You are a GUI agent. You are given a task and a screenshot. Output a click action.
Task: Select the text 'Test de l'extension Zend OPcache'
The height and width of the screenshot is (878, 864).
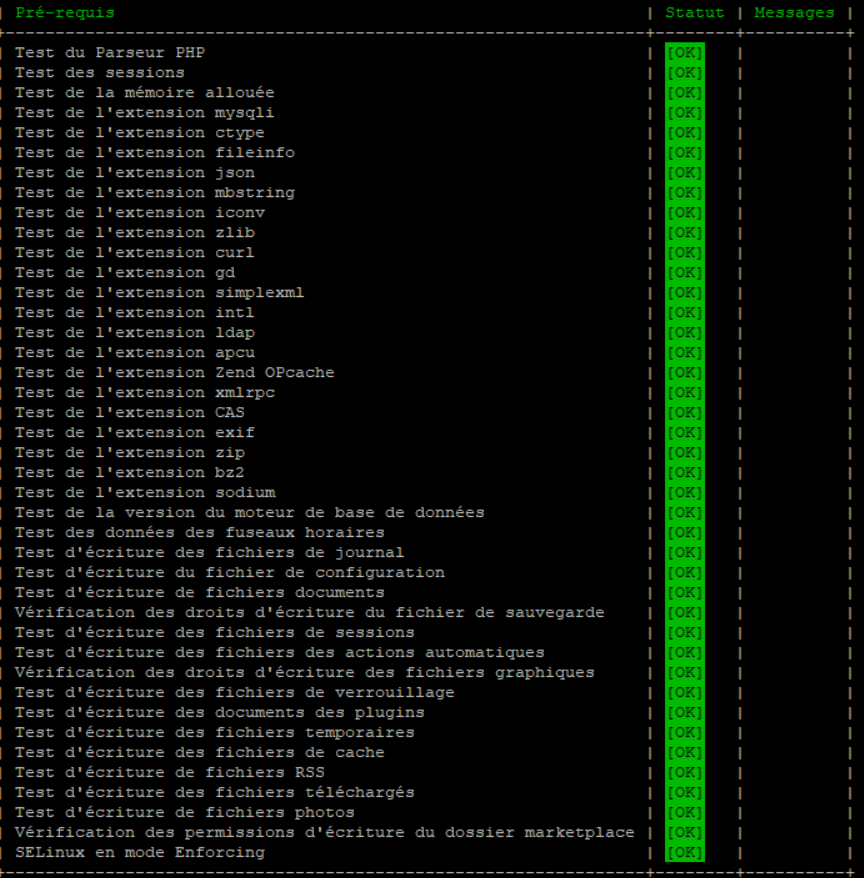pos(175,372)
